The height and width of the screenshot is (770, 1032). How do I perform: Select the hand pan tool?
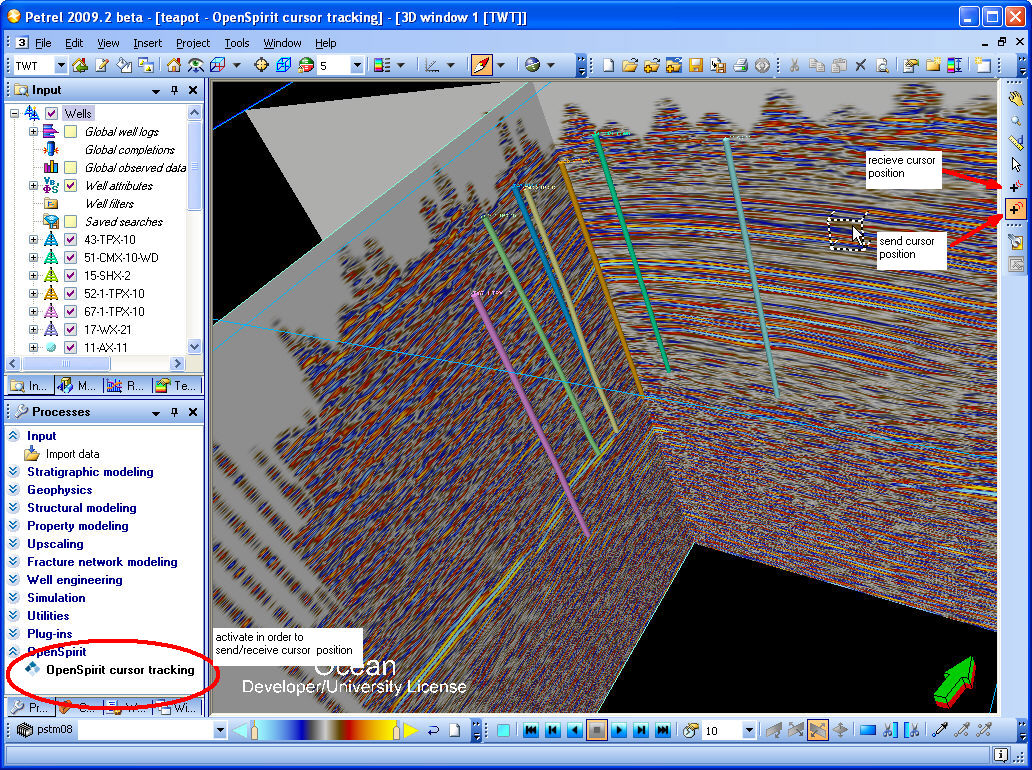click(1015, 98)
